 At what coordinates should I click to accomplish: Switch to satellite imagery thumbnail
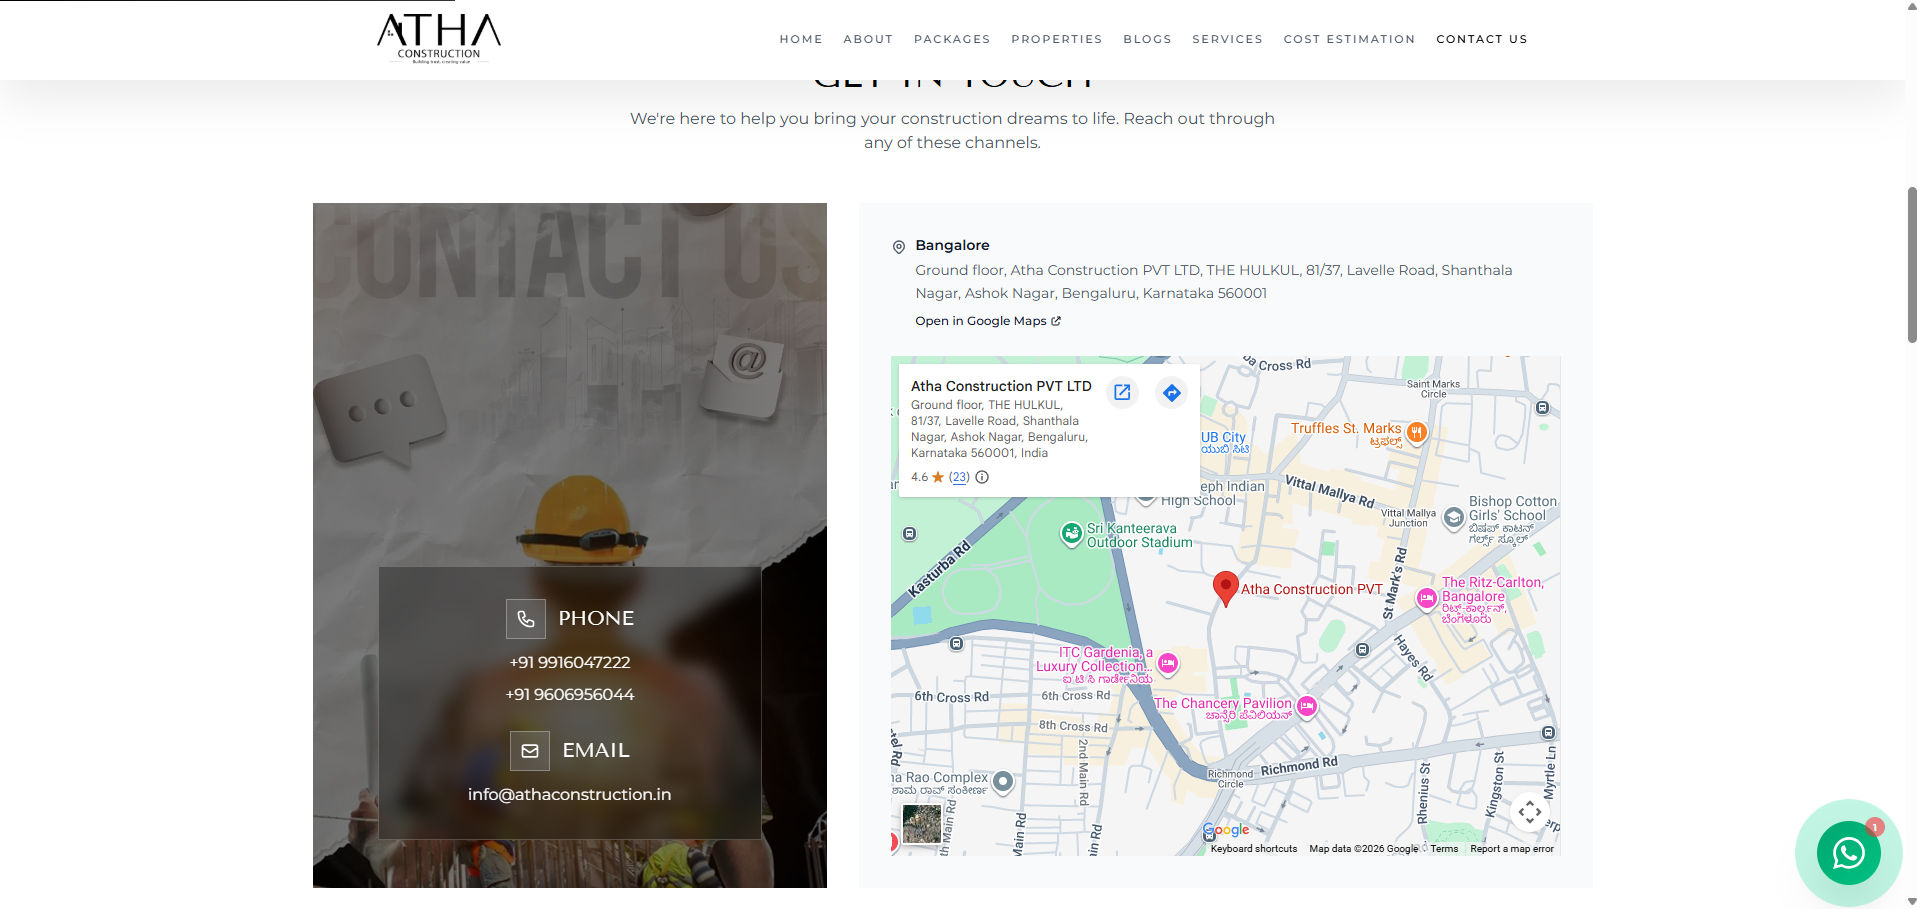922,824
